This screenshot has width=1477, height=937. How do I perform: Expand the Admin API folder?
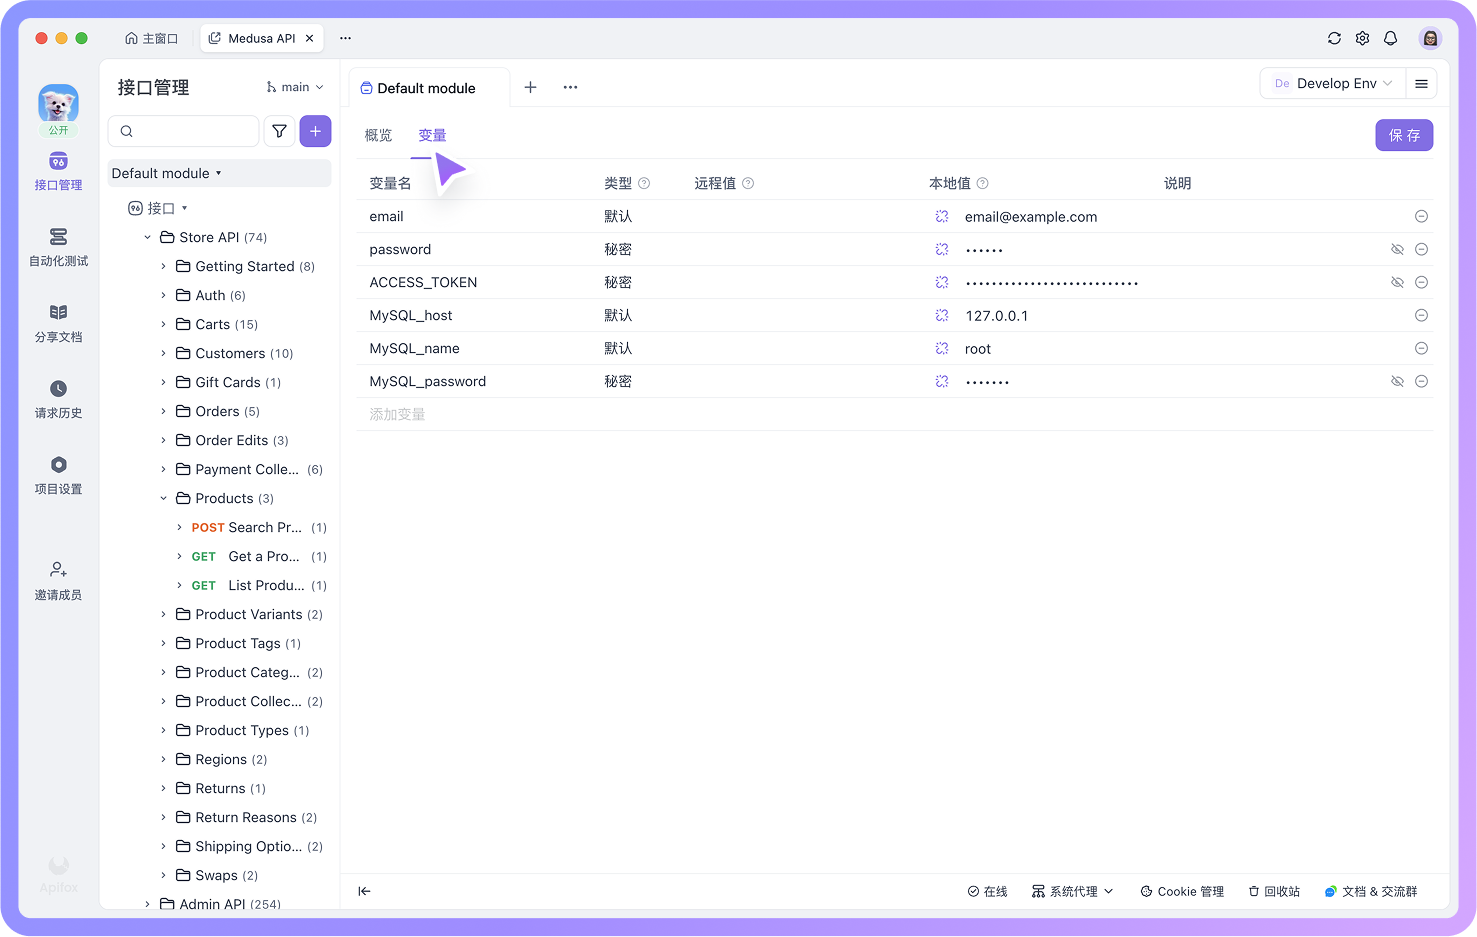point(148,904)
